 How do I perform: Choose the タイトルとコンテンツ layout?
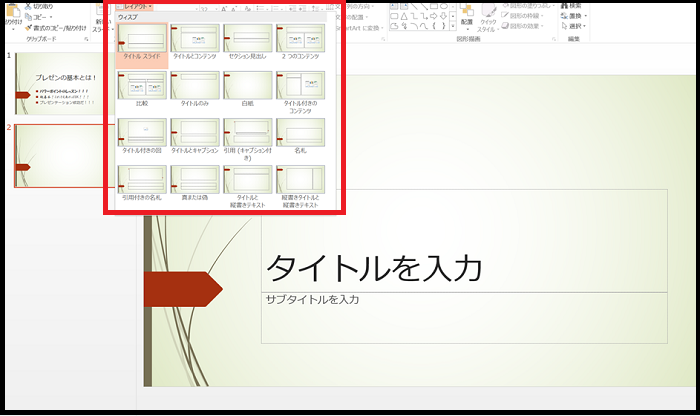point(195,42)
